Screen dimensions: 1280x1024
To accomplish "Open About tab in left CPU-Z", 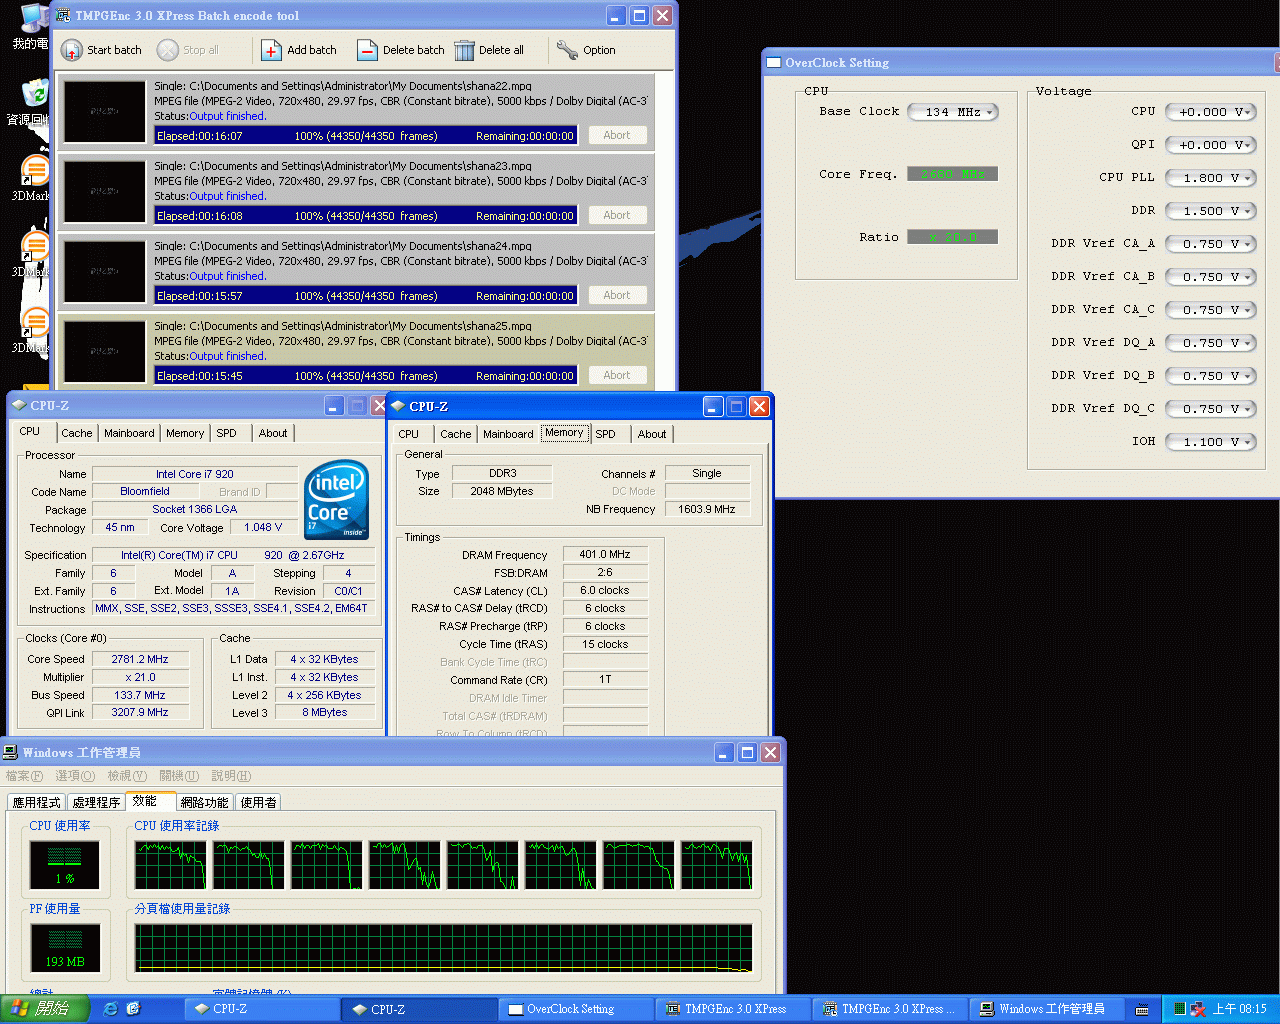I will click(273, 433).
